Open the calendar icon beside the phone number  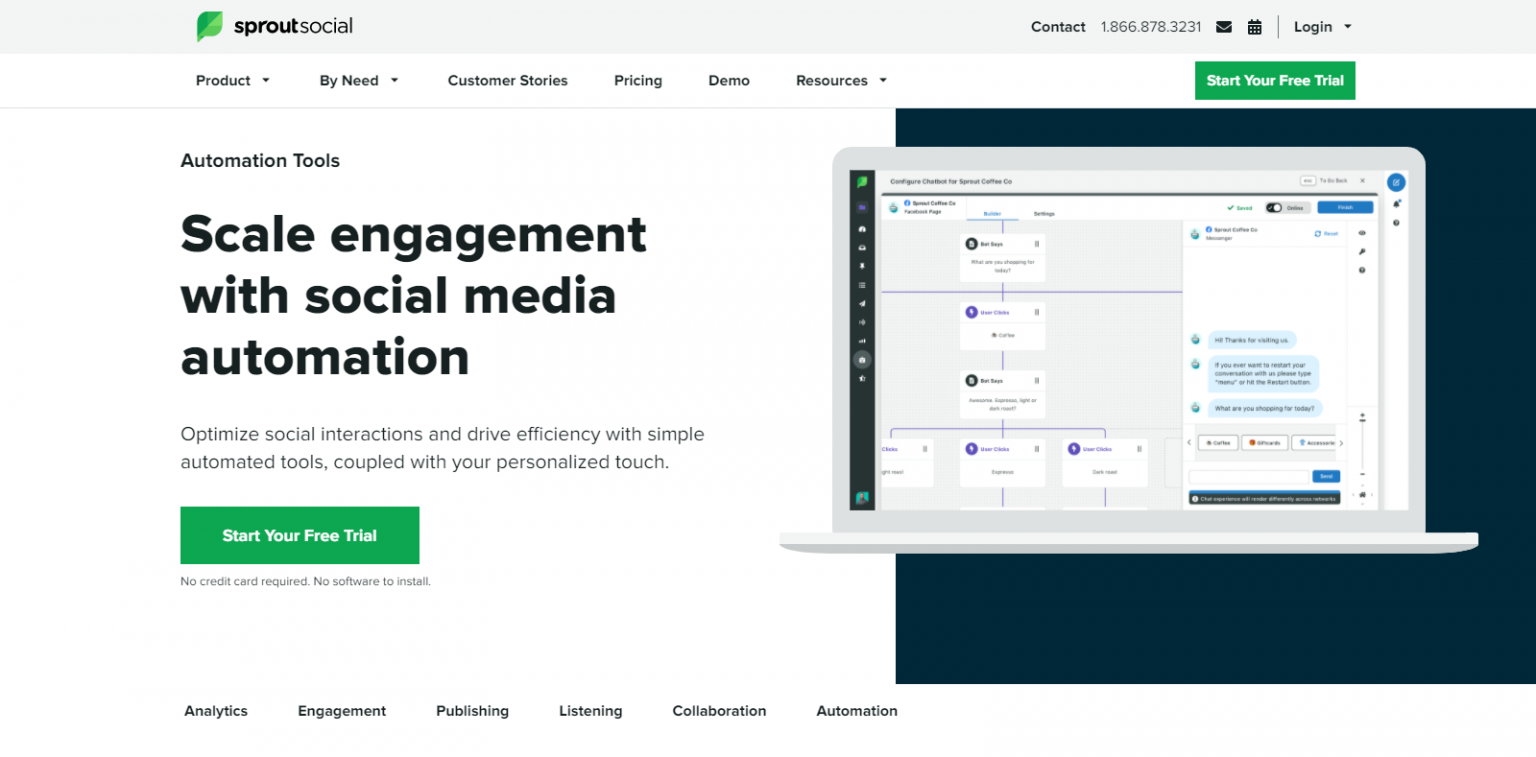coord(1255,27)
